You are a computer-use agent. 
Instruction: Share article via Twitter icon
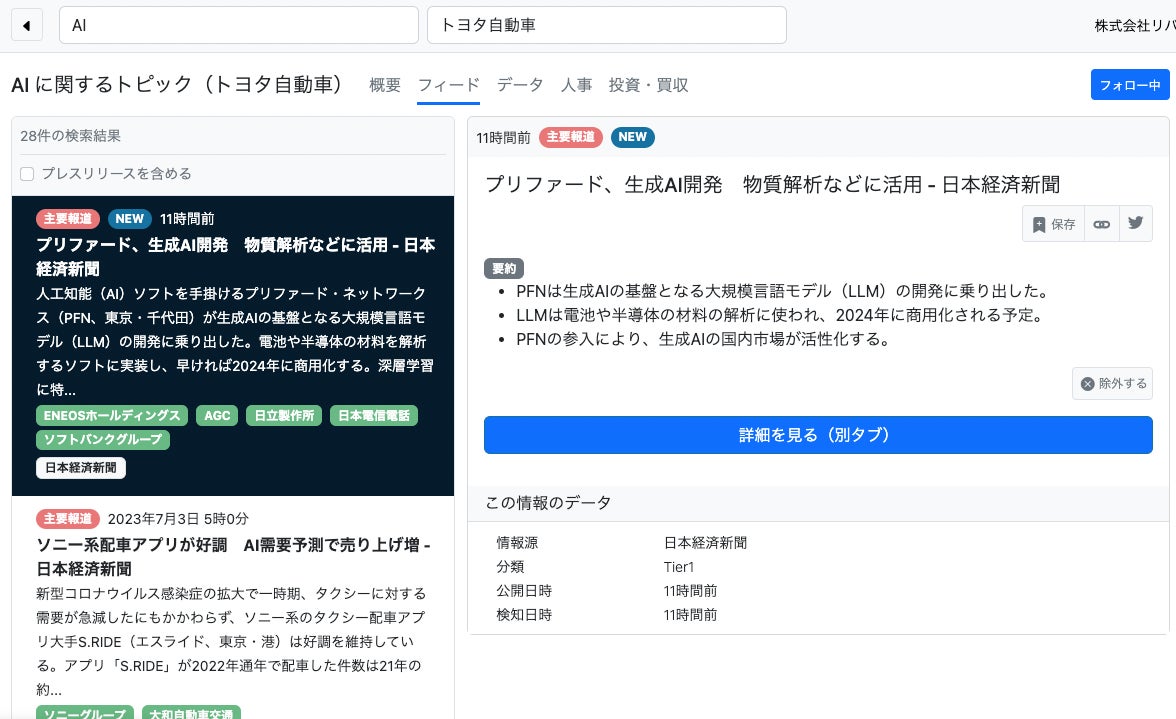point(1136,223)
